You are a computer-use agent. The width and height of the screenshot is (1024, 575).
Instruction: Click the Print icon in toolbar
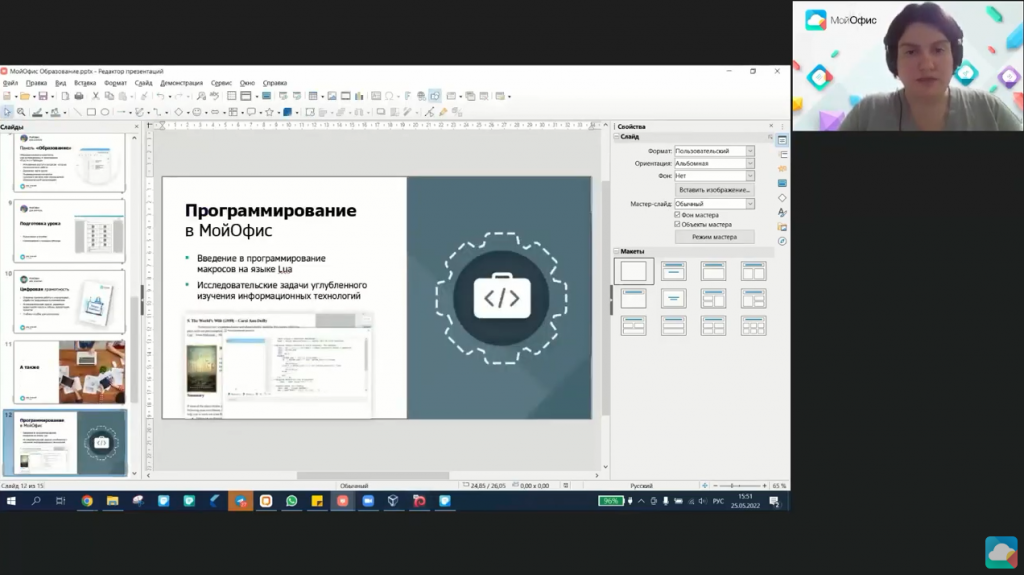click(79, 96)
